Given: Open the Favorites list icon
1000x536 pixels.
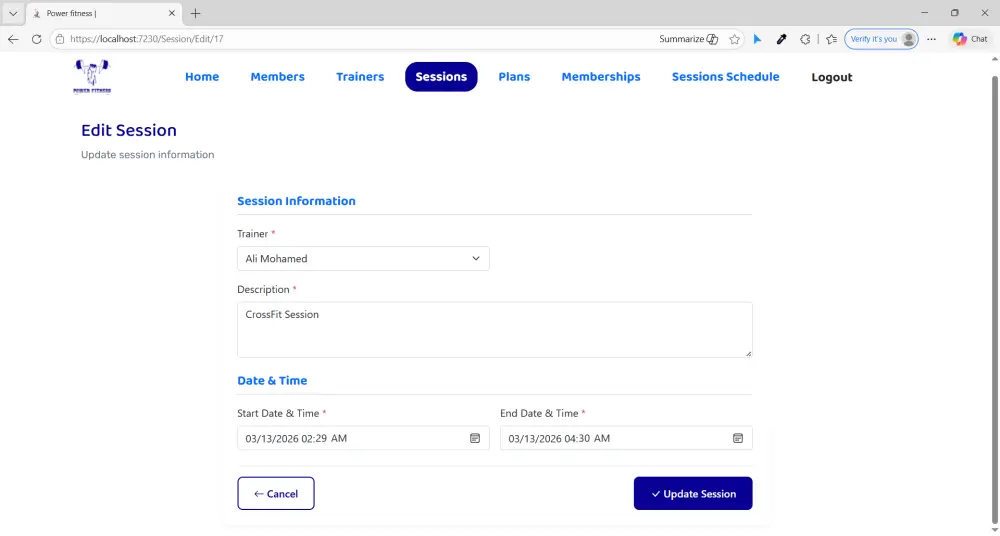Looking at the screenshot, I should tap(832, 39).
